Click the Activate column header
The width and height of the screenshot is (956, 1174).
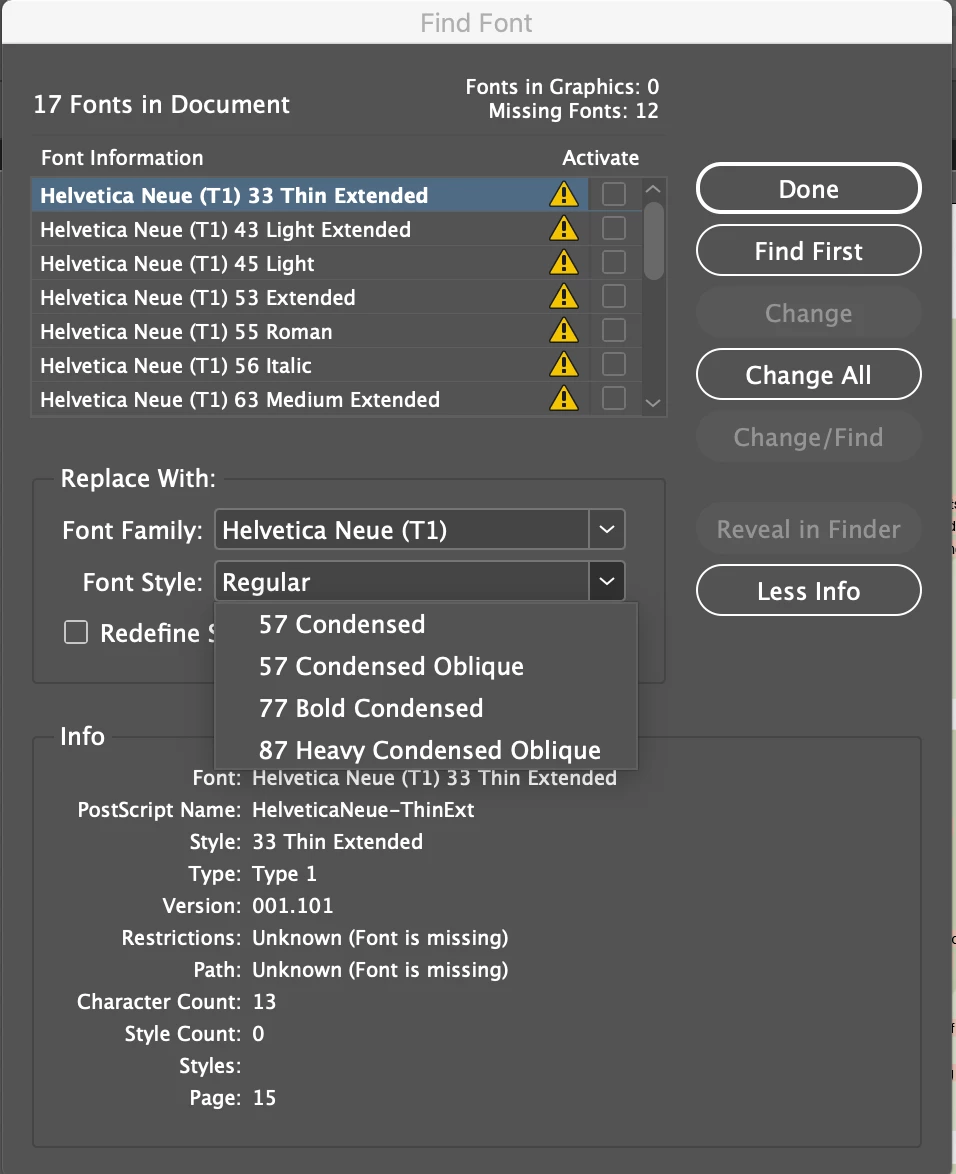[600, 157]
